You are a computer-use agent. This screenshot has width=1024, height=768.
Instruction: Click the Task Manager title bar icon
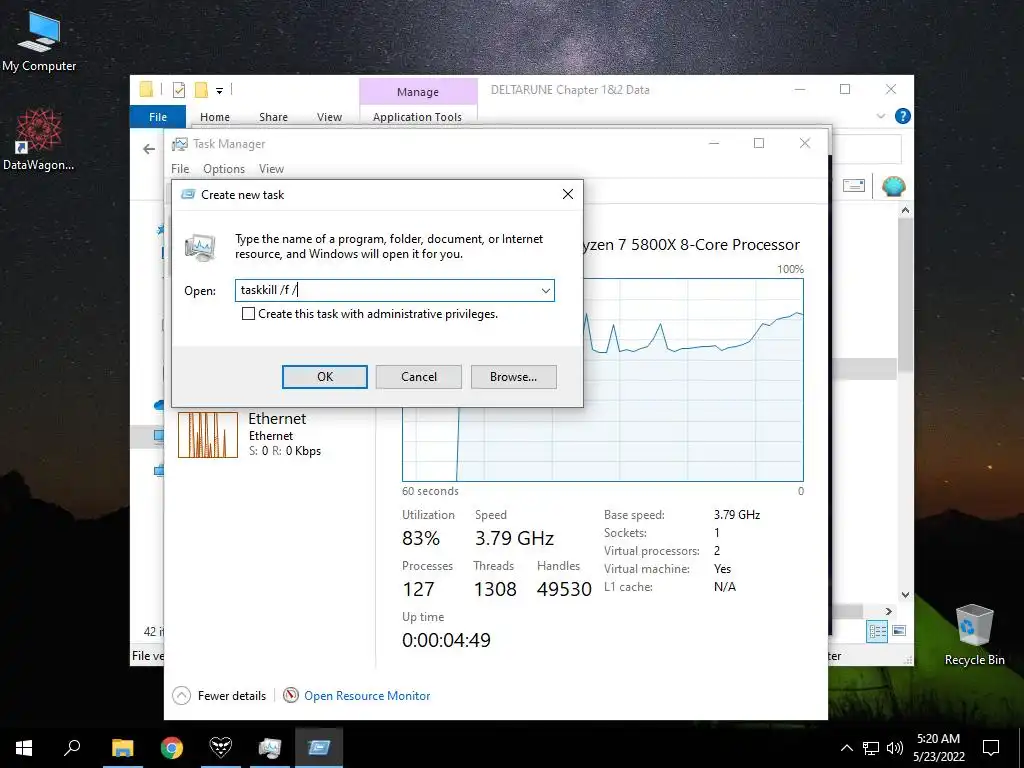180,144
